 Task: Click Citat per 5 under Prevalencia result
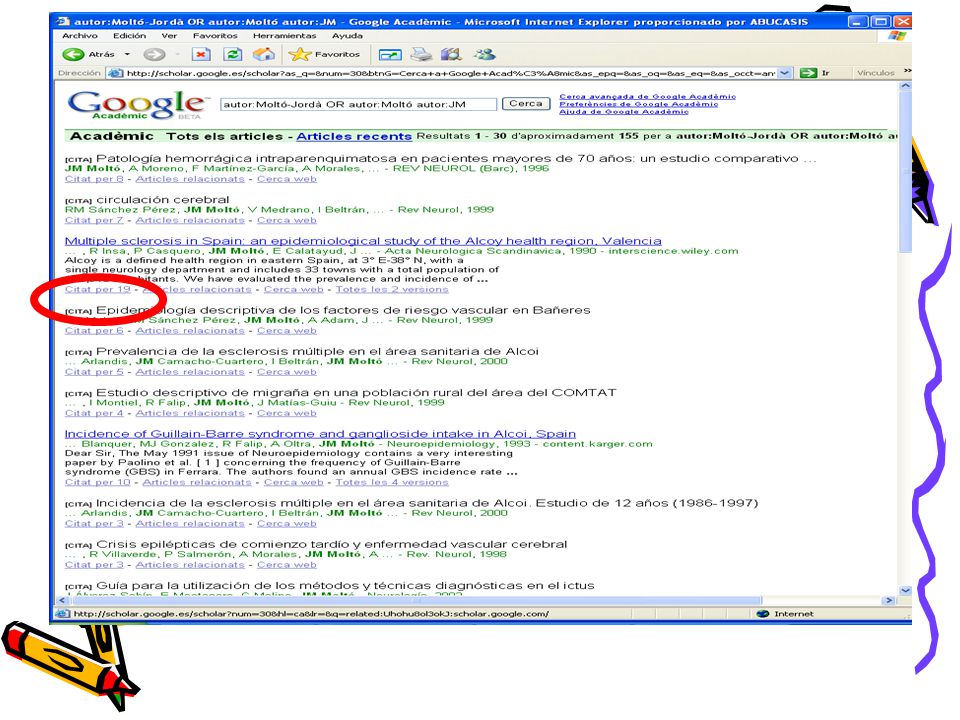(94, 372)
